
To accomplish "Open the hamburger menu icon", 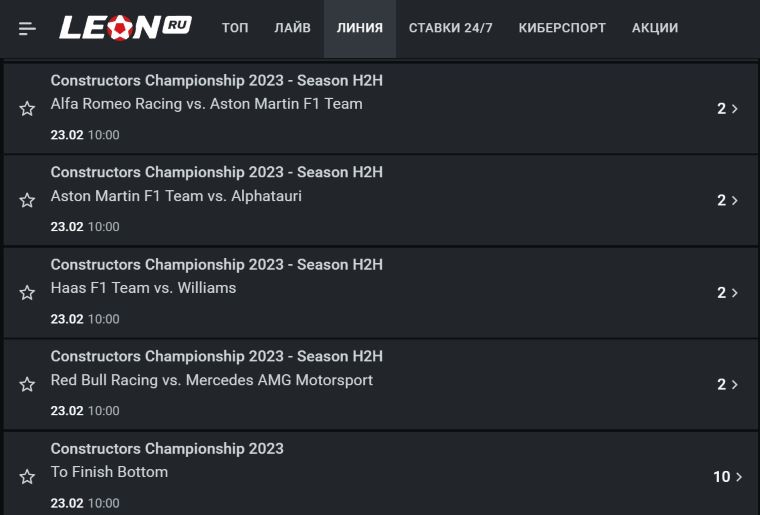I will (27, 28).
